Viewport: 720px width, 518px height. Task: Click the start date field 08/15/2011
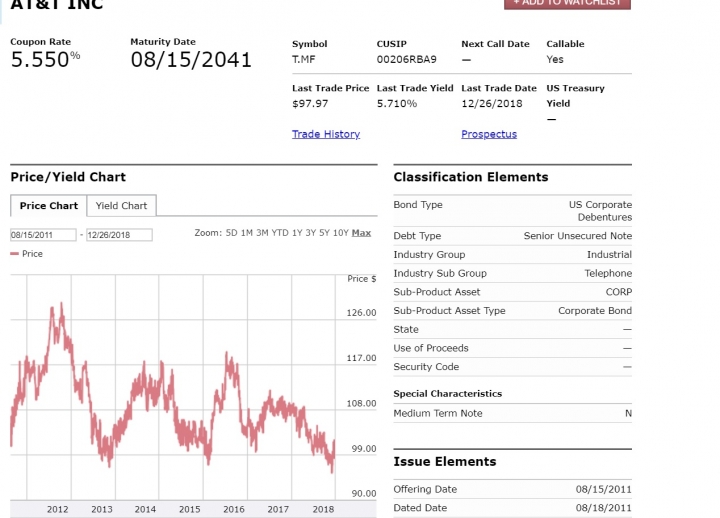point(43,235)
